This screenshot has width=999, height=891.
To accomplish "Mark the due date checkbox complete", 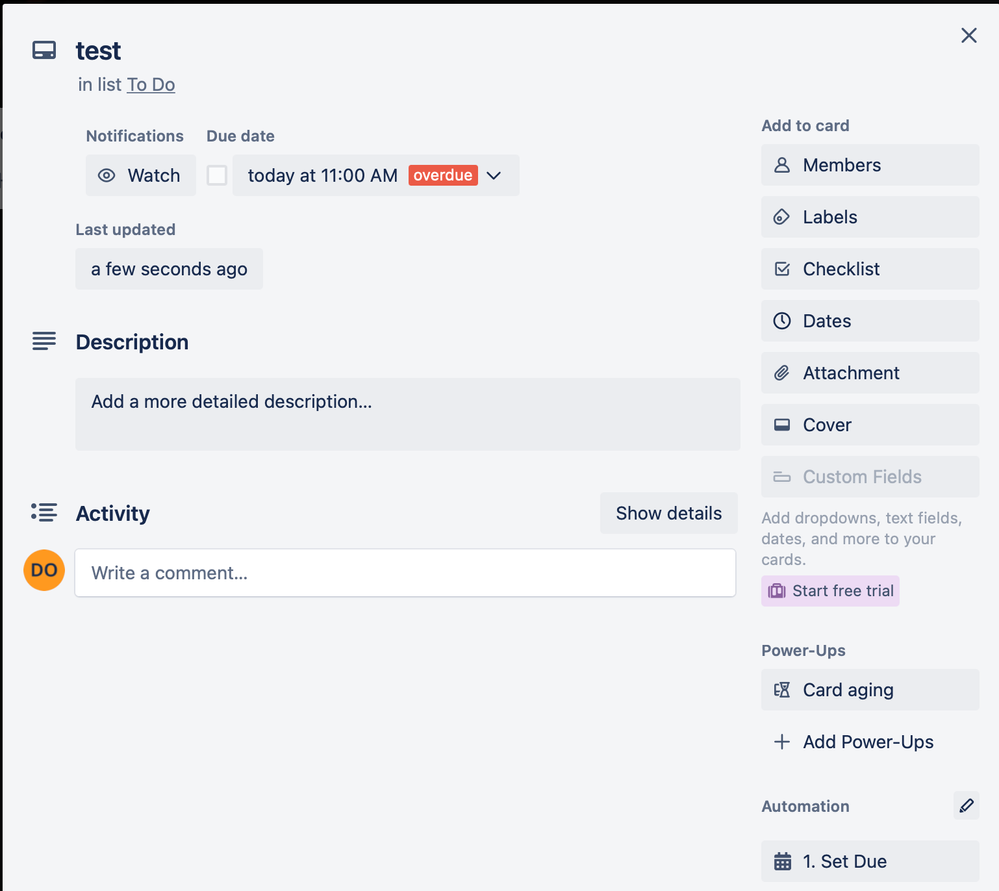I will [x=217, y=176].
